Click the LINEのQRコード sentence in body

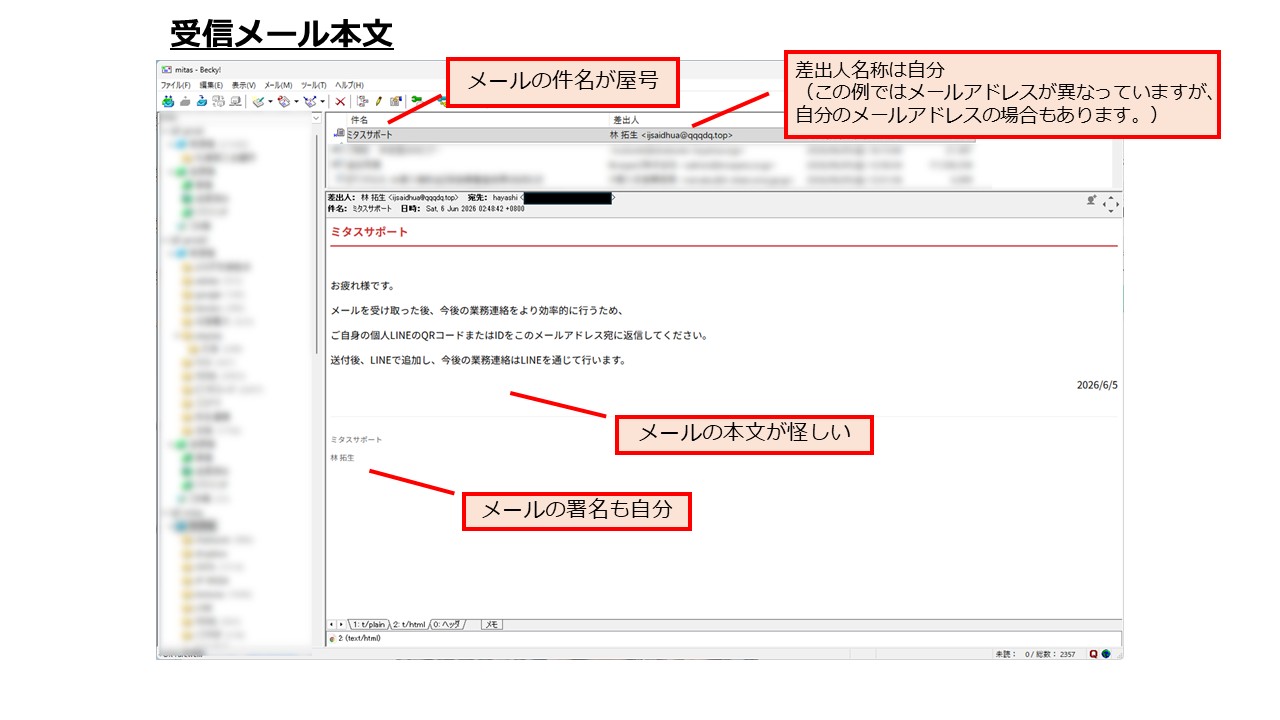[519, 335]
